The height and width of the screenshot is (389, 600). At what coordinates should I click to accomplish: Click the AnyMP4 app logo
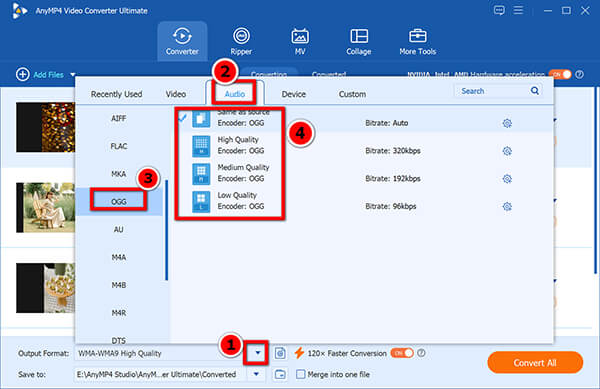point(19,11)
